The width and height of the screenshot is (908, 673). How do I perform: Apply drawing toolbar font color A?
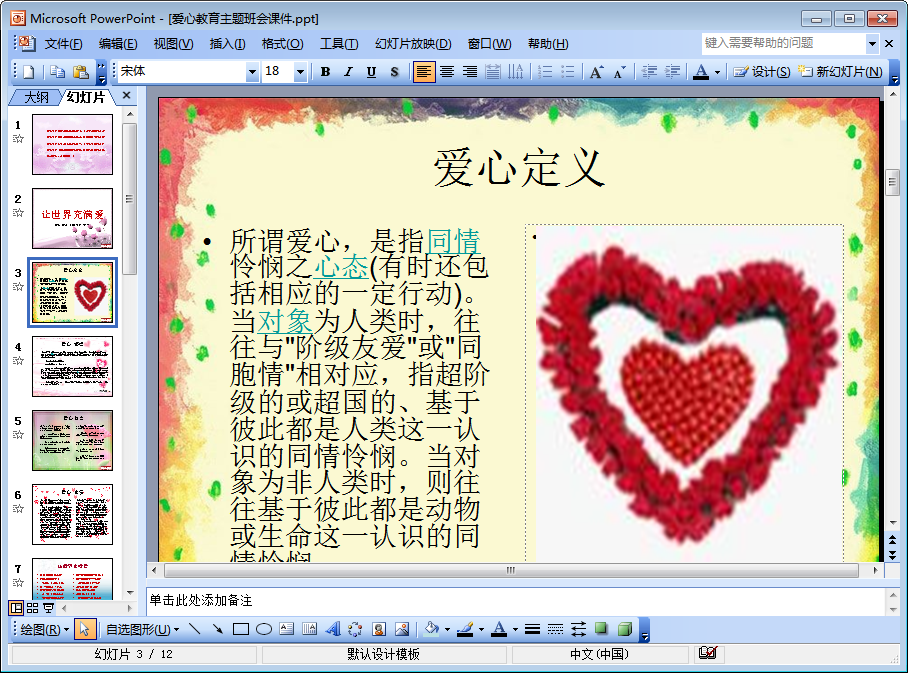(x=499, y=629)
